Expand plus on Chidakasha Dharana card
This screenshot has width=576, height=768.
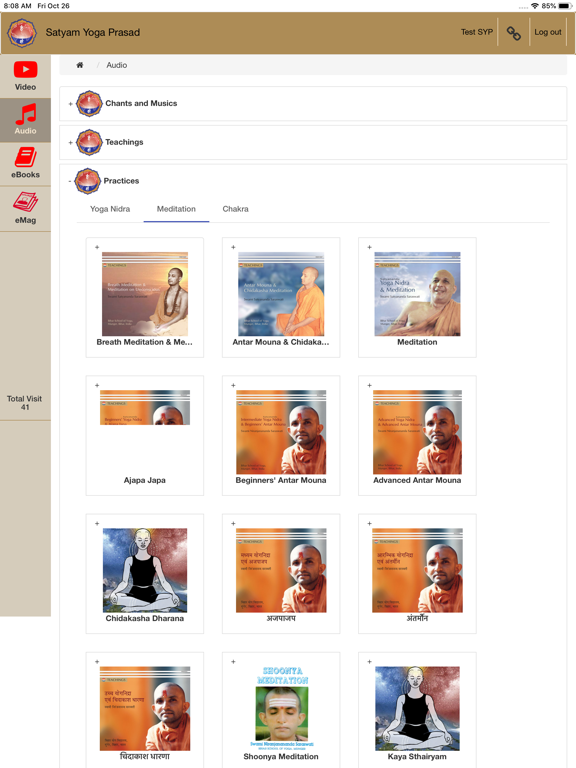pyautogui.click(x=97, y=524)
